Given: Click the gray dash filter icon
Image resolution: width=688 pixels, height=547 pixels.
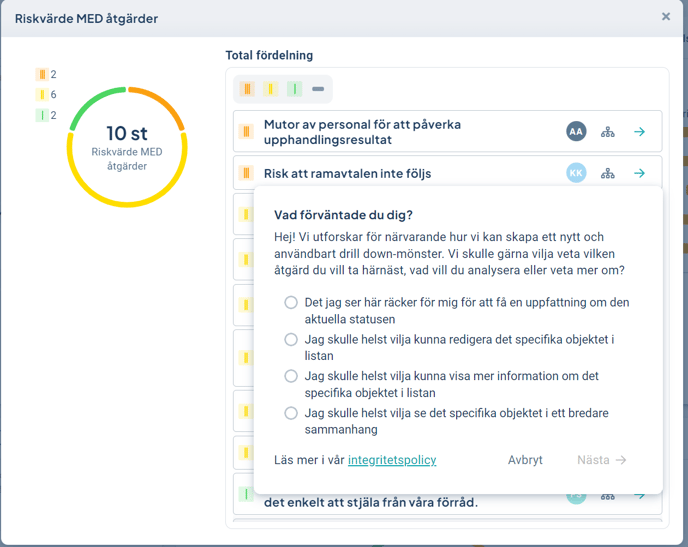Looking at the screenshot, I should (x=318, y=89).
